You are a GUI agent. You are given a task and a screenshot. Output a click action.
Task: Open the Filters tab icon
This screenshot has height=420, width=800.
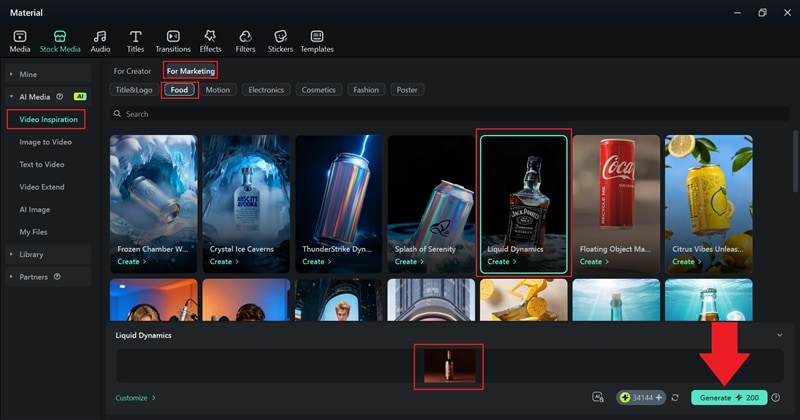245,36
